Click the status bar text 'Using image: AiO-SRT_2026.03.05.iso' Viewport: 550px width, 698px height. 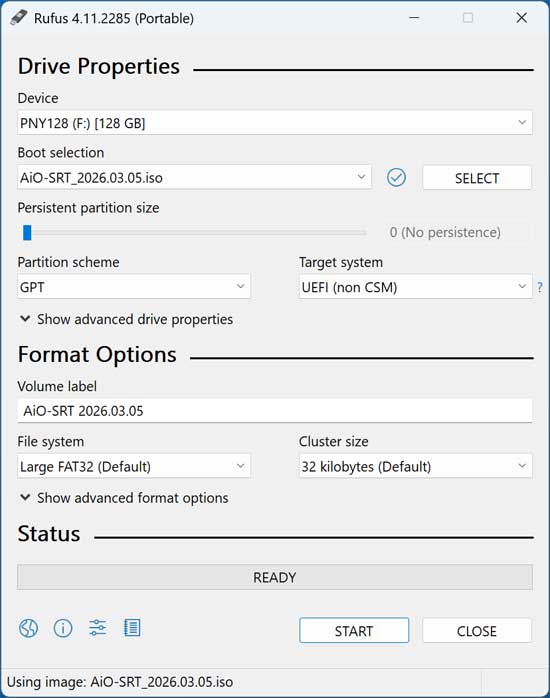tap(120, 682)
